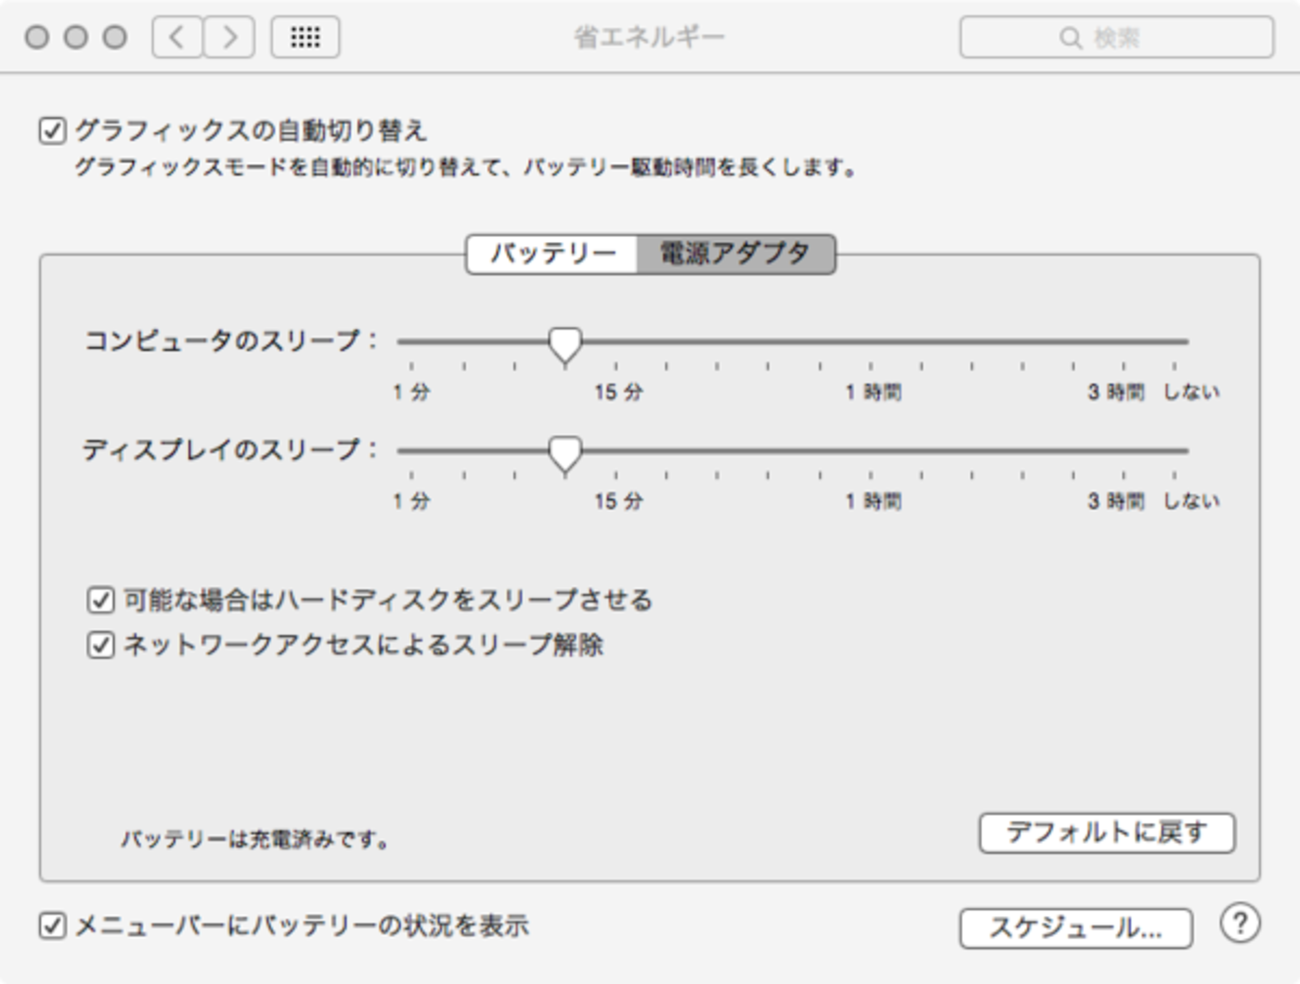Disable 可能な場合はハードディスクをスリープさせる checkbox
This screenshot has height=984, width=1300.
coord(100,600)
